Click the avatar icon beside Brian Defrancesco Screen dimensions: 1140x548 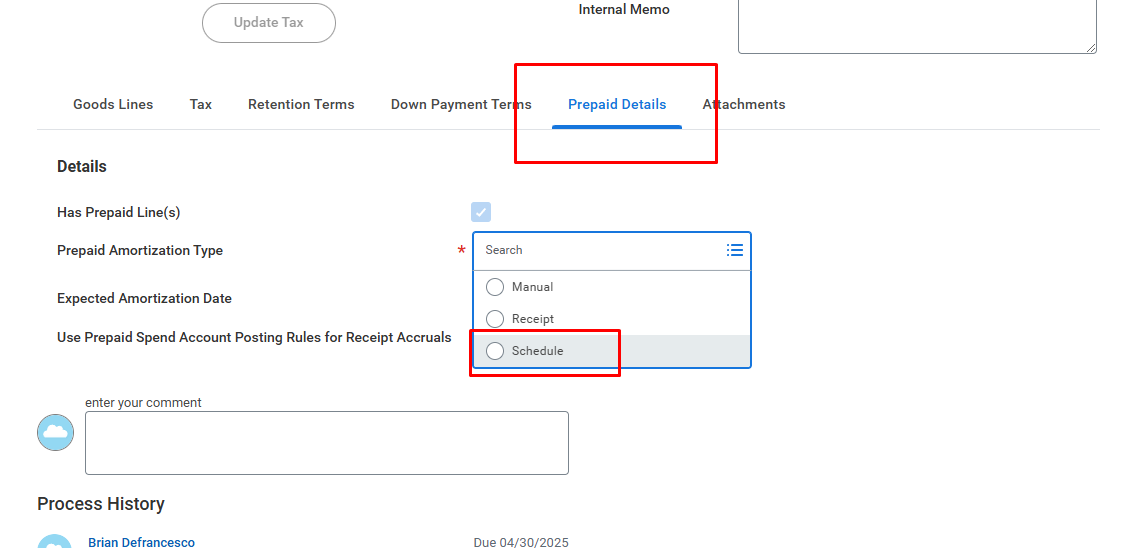56,542
